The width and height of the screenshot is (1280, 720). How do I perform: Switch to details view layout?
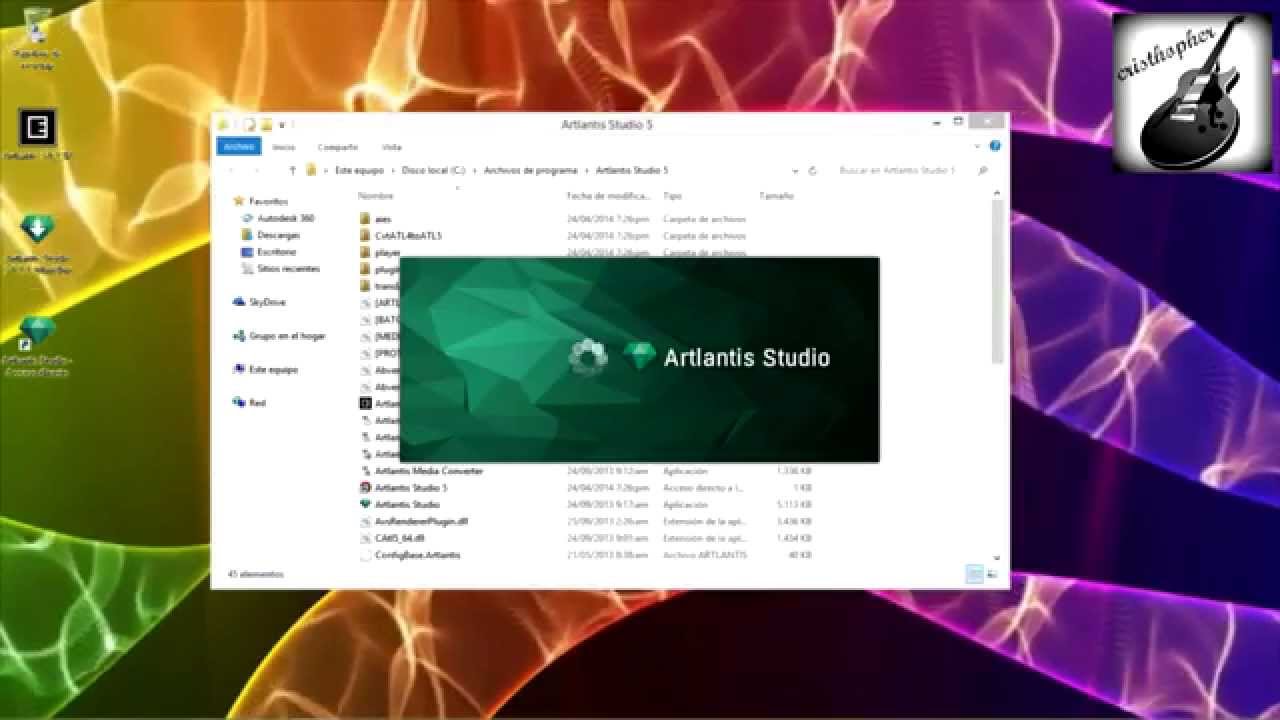pos(974,574)
